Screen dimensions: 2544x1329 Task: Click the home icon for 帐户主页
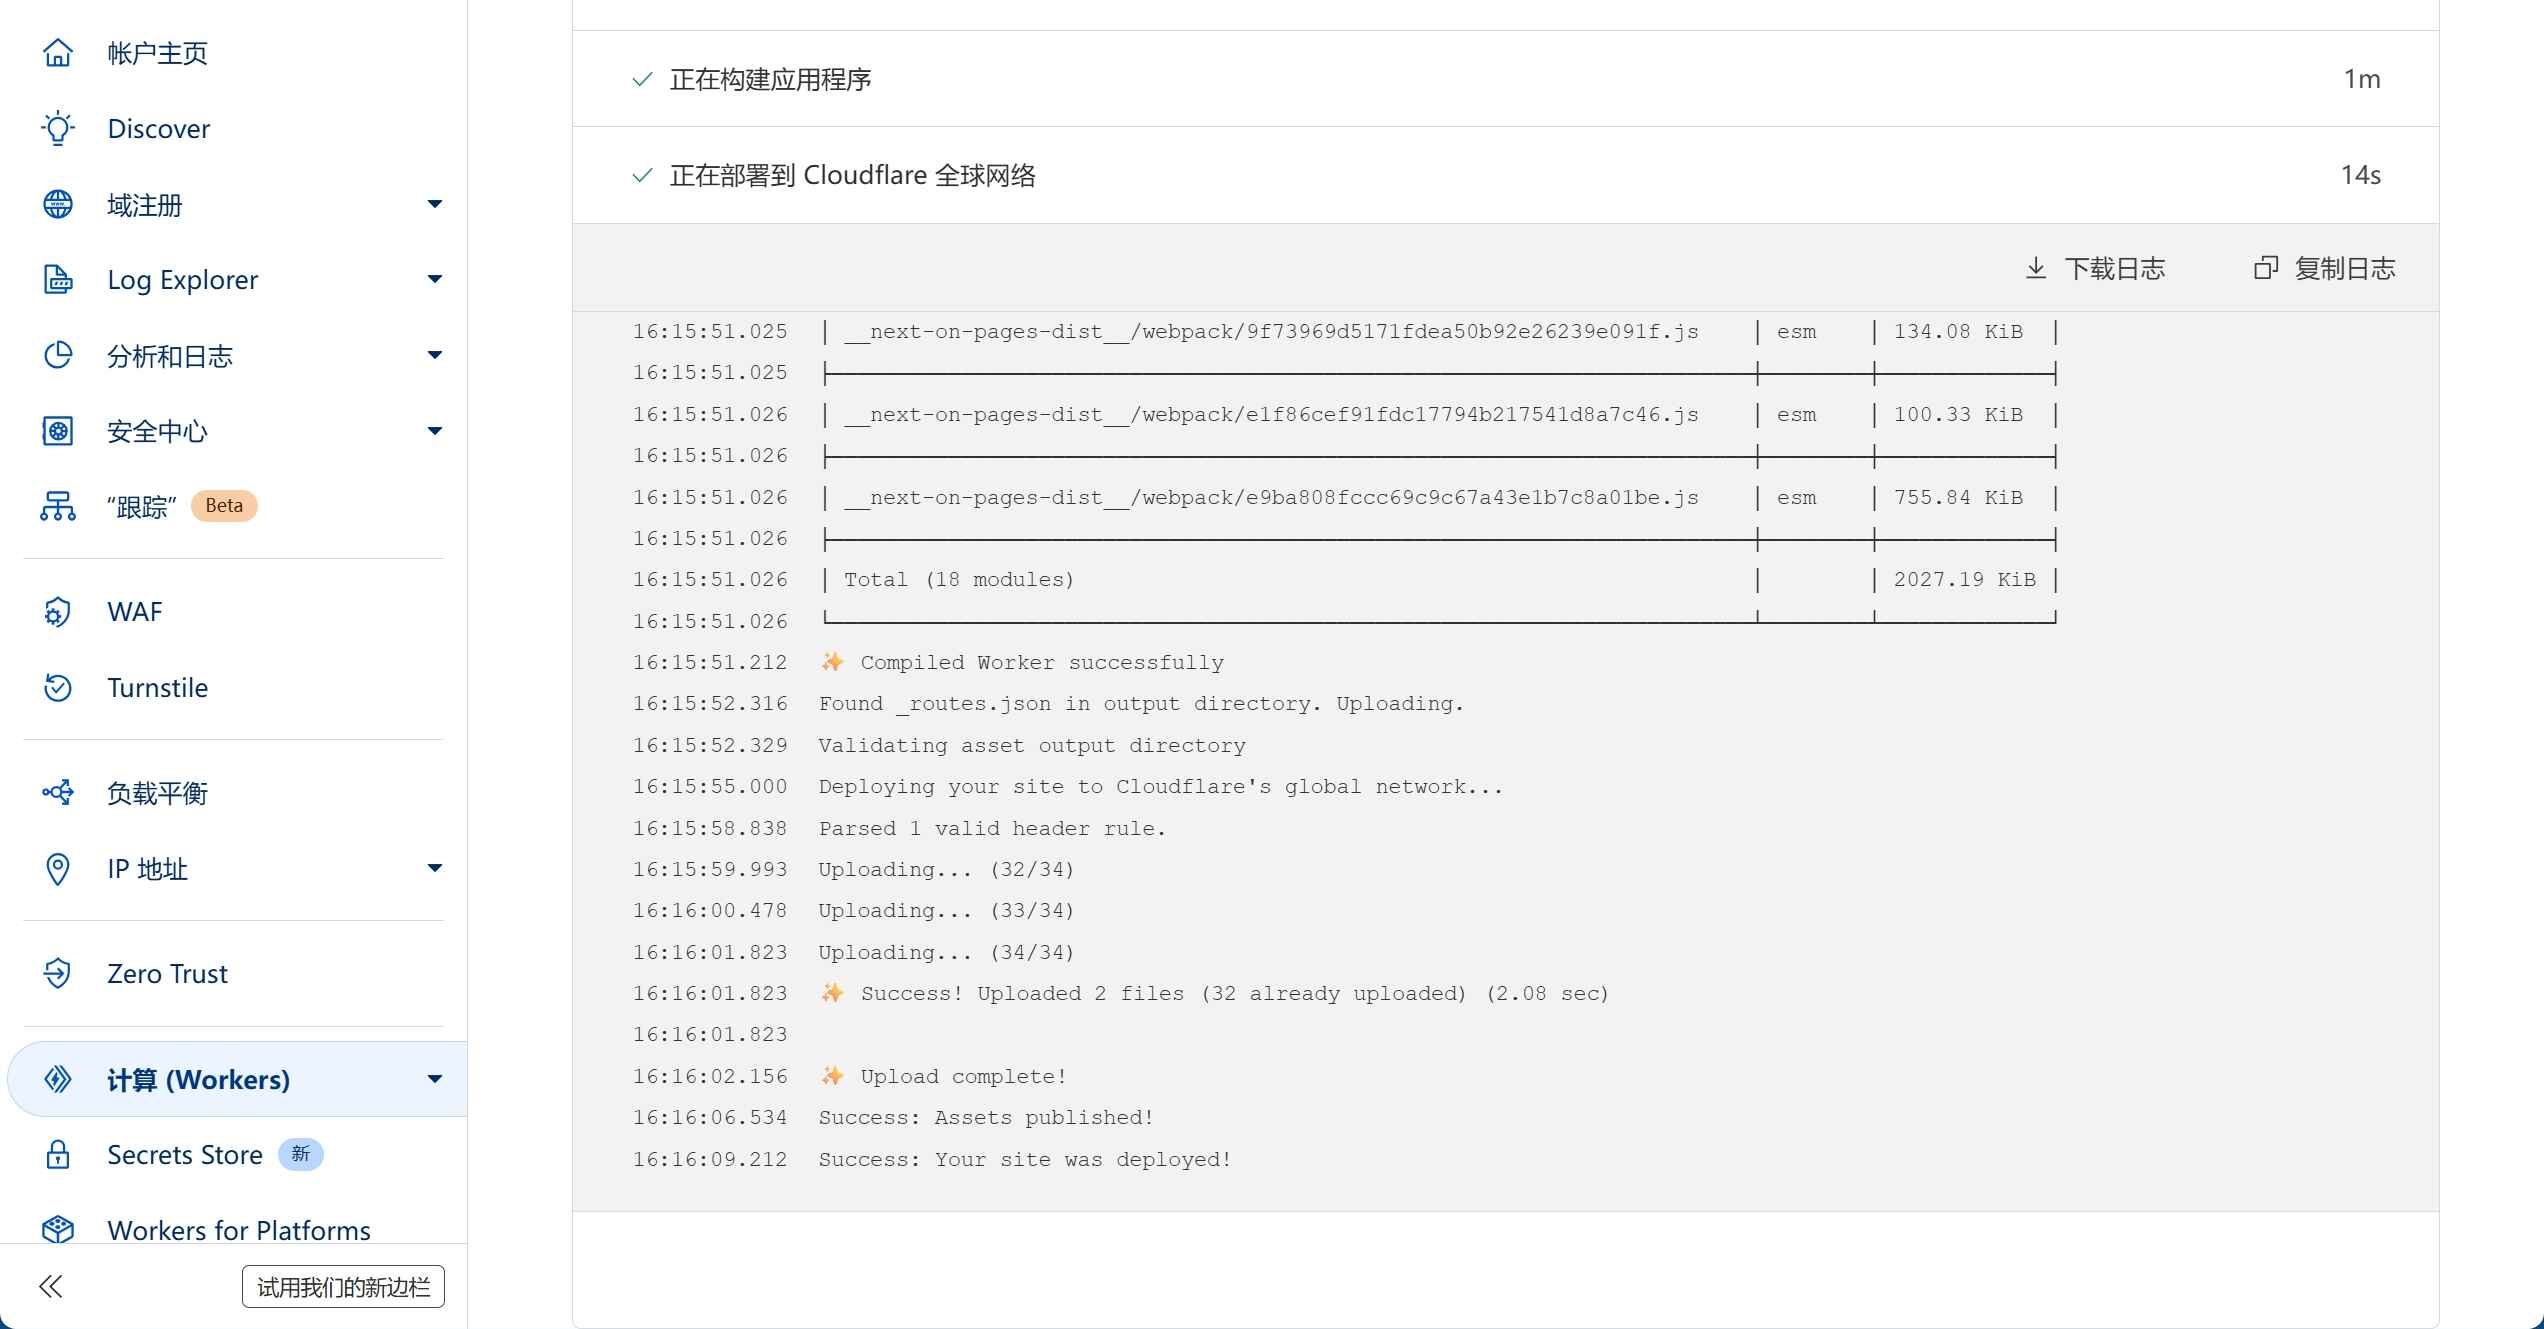tap(58, 53)
